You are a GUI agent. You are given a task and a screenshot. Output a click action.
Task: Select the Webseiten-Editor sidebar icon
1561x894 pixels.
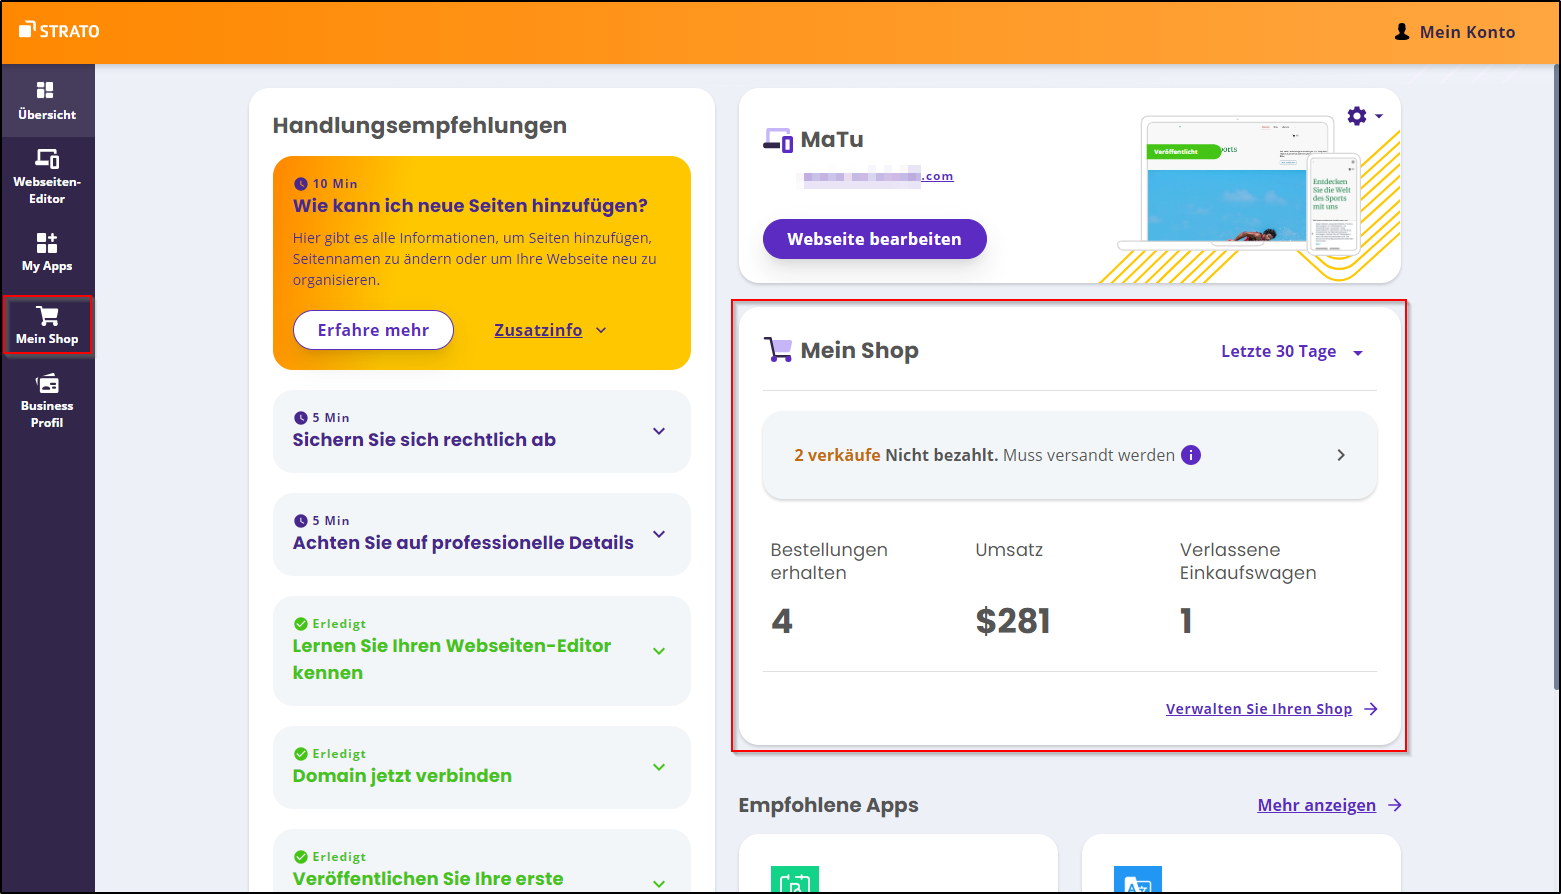(x=47, y=175)
